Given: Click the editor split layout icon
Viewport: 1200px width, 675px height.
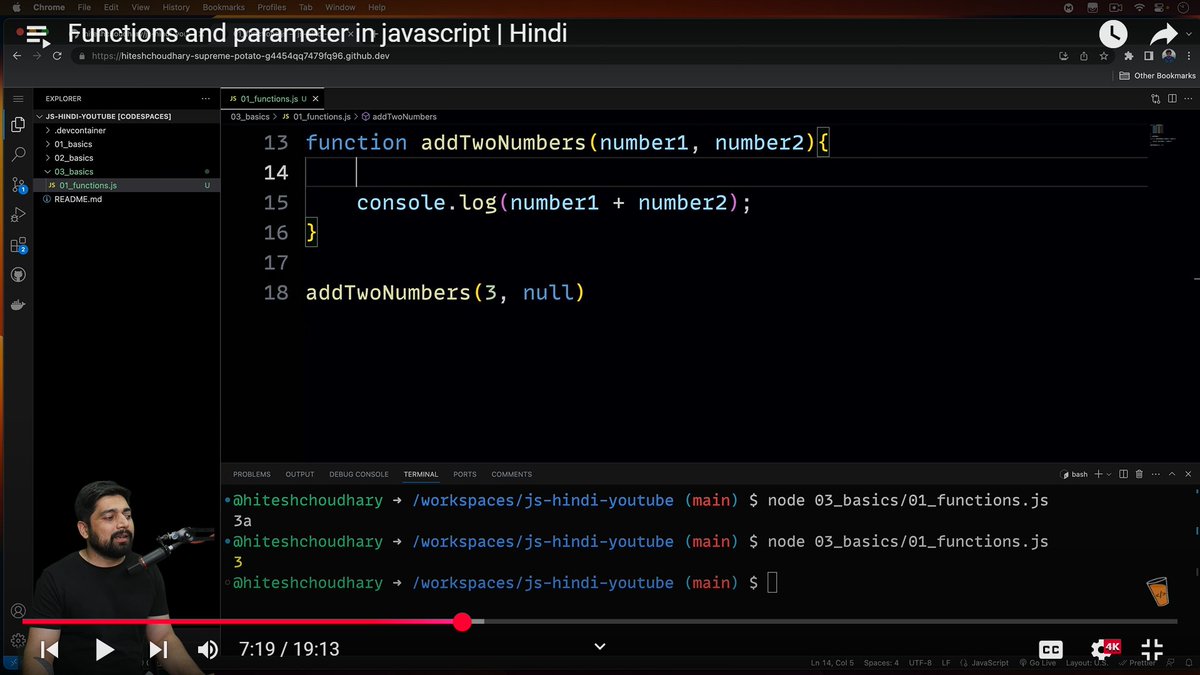Looking at the screenshot, I should [1171, 98].
